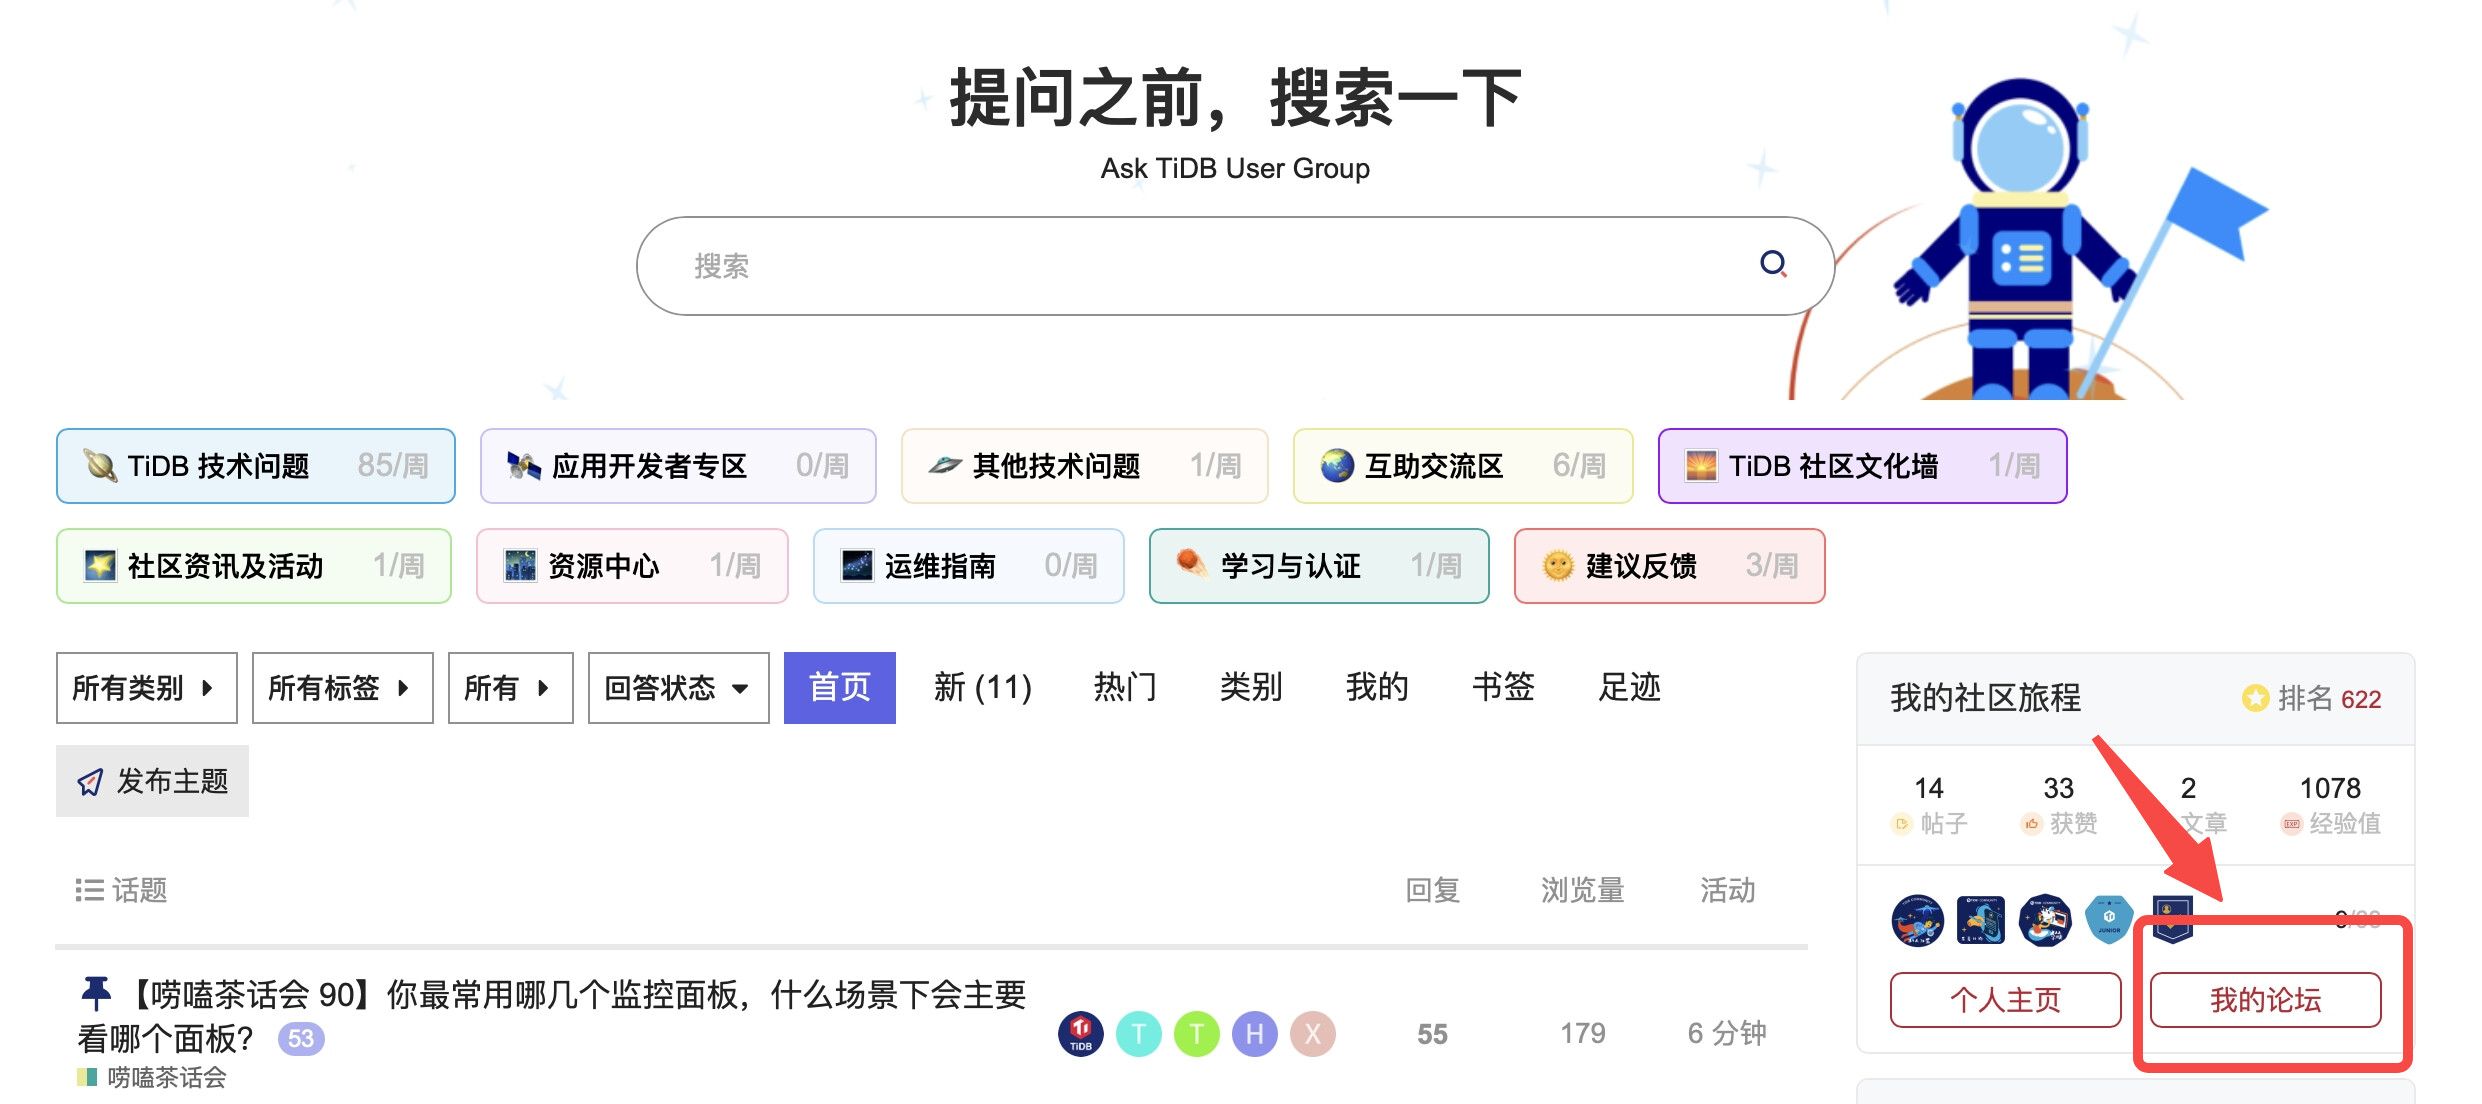
Task: Expand the 所有标签 tag dropdown
Action: [x=342, y=688]
